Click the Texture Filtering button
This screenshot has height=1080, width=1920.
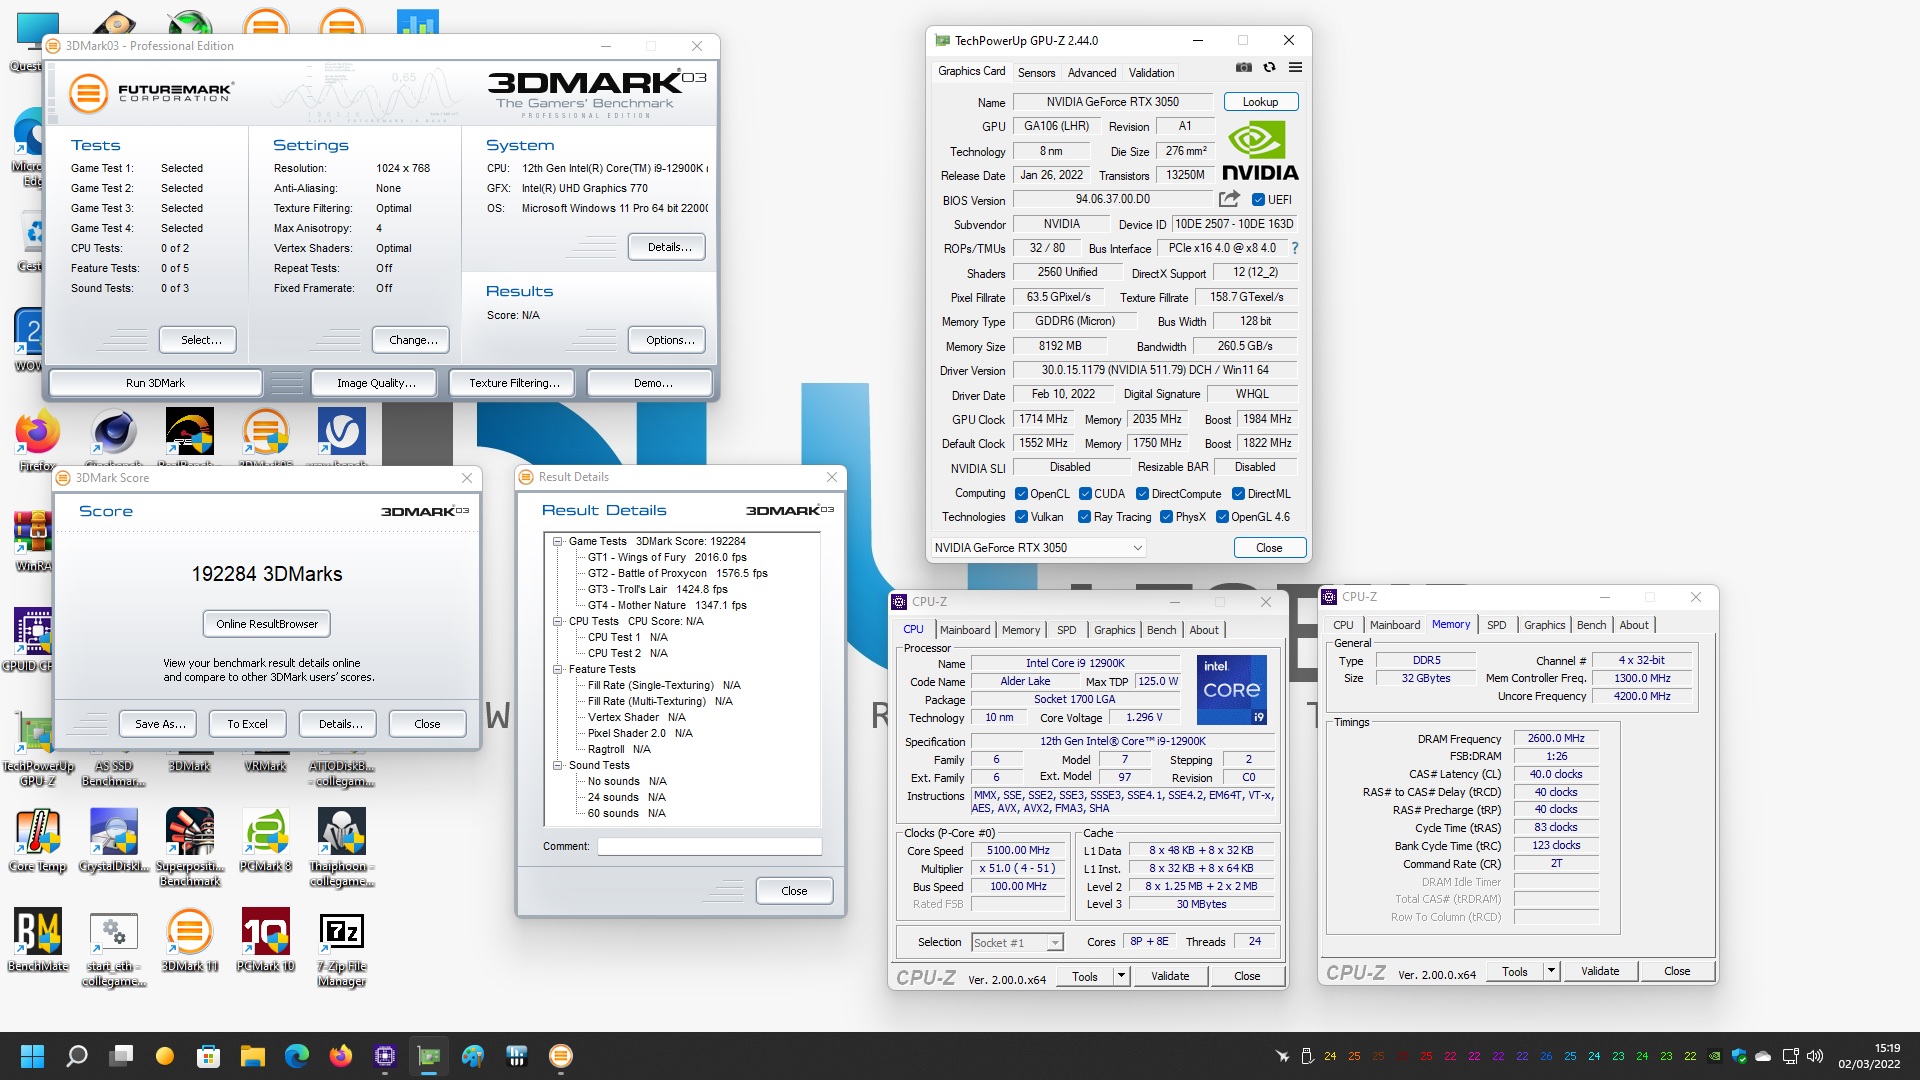(x=513, y=383)
